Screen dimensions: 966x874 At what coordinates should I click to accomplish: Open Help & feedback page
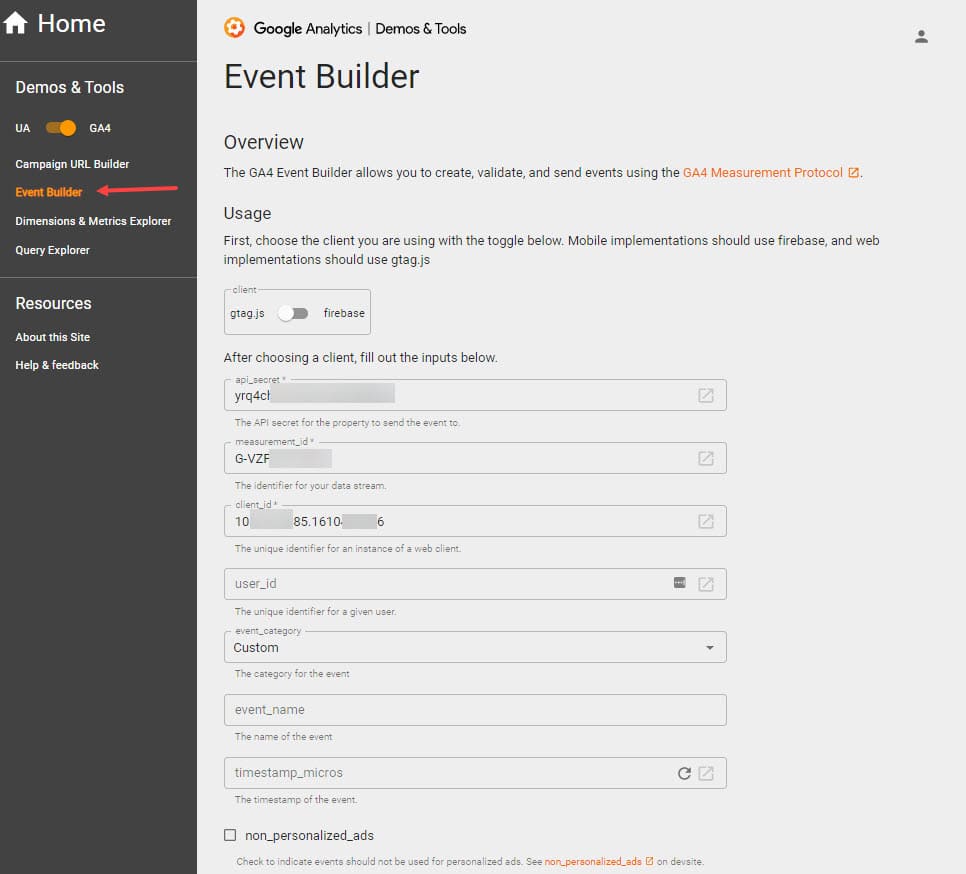click(57, 365)
